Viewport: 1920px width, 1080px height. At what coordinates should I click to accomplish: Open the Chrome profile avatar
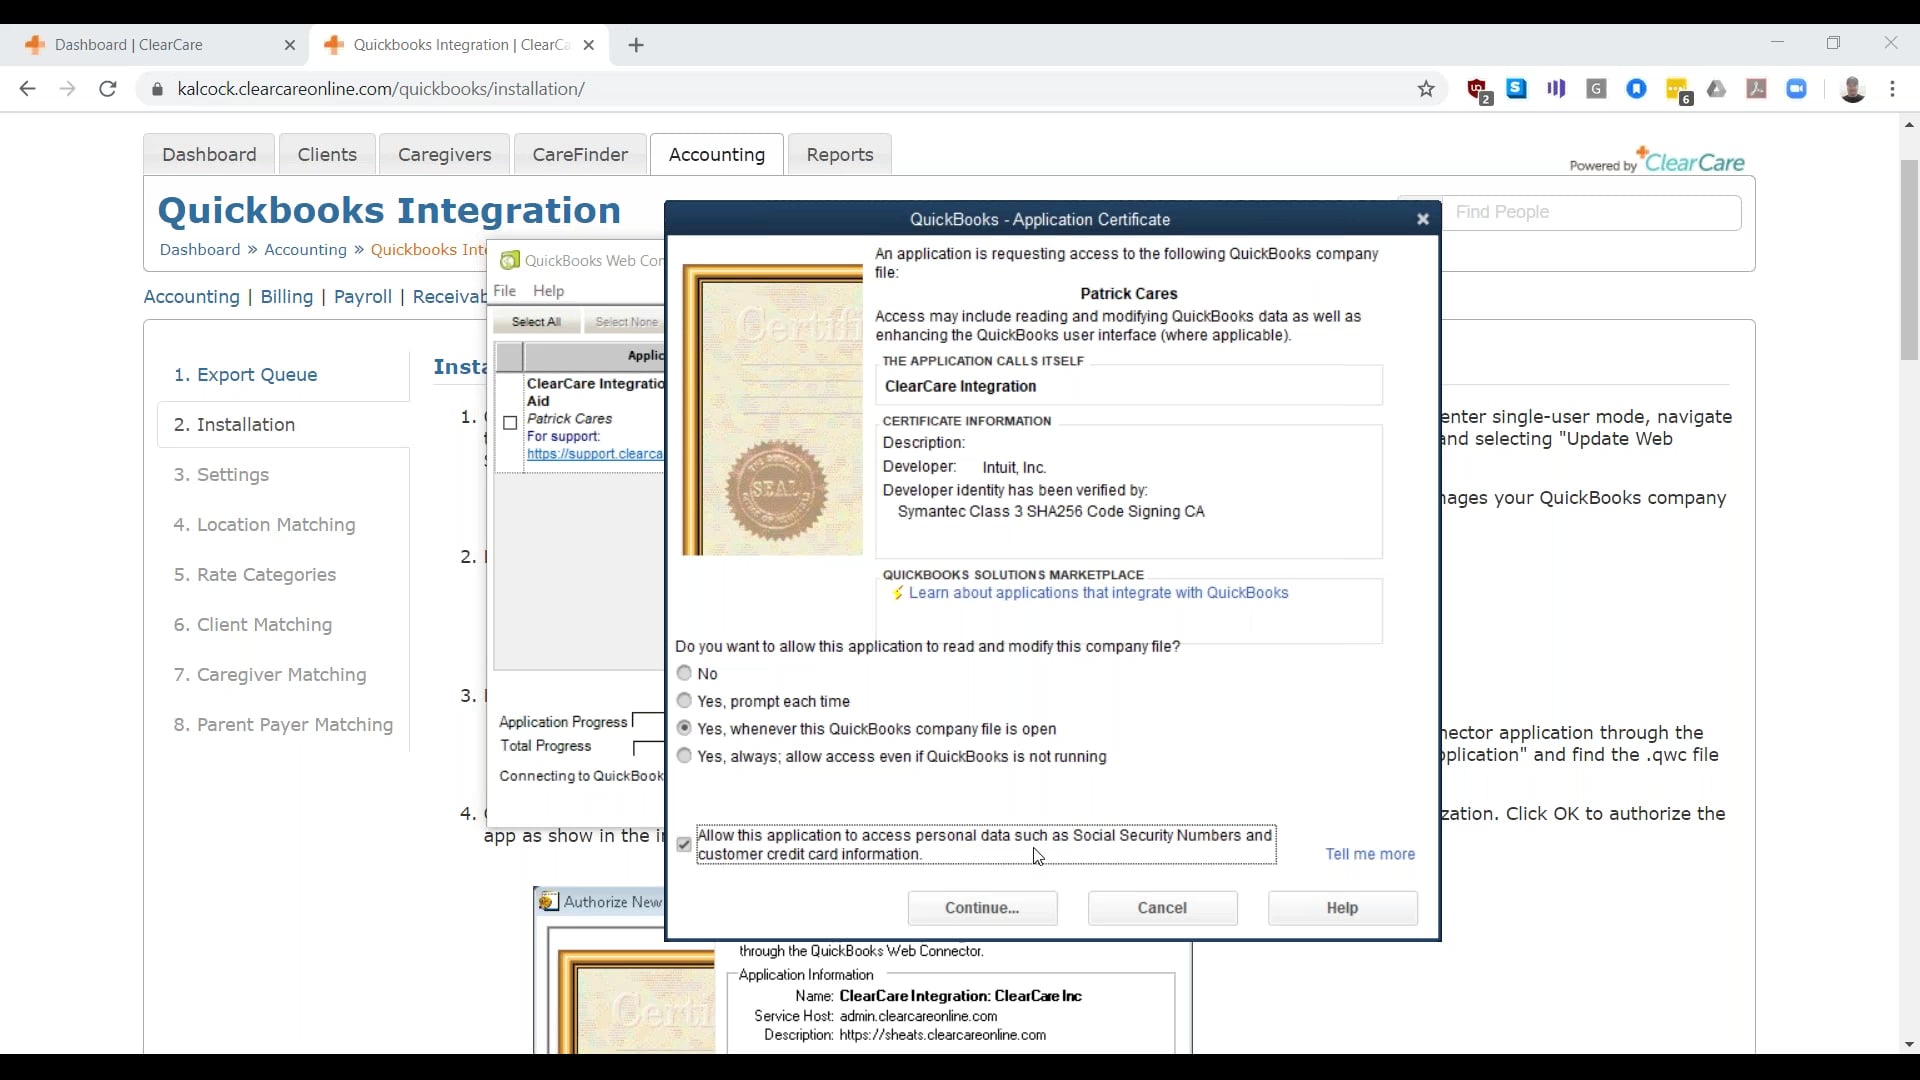1852,89
